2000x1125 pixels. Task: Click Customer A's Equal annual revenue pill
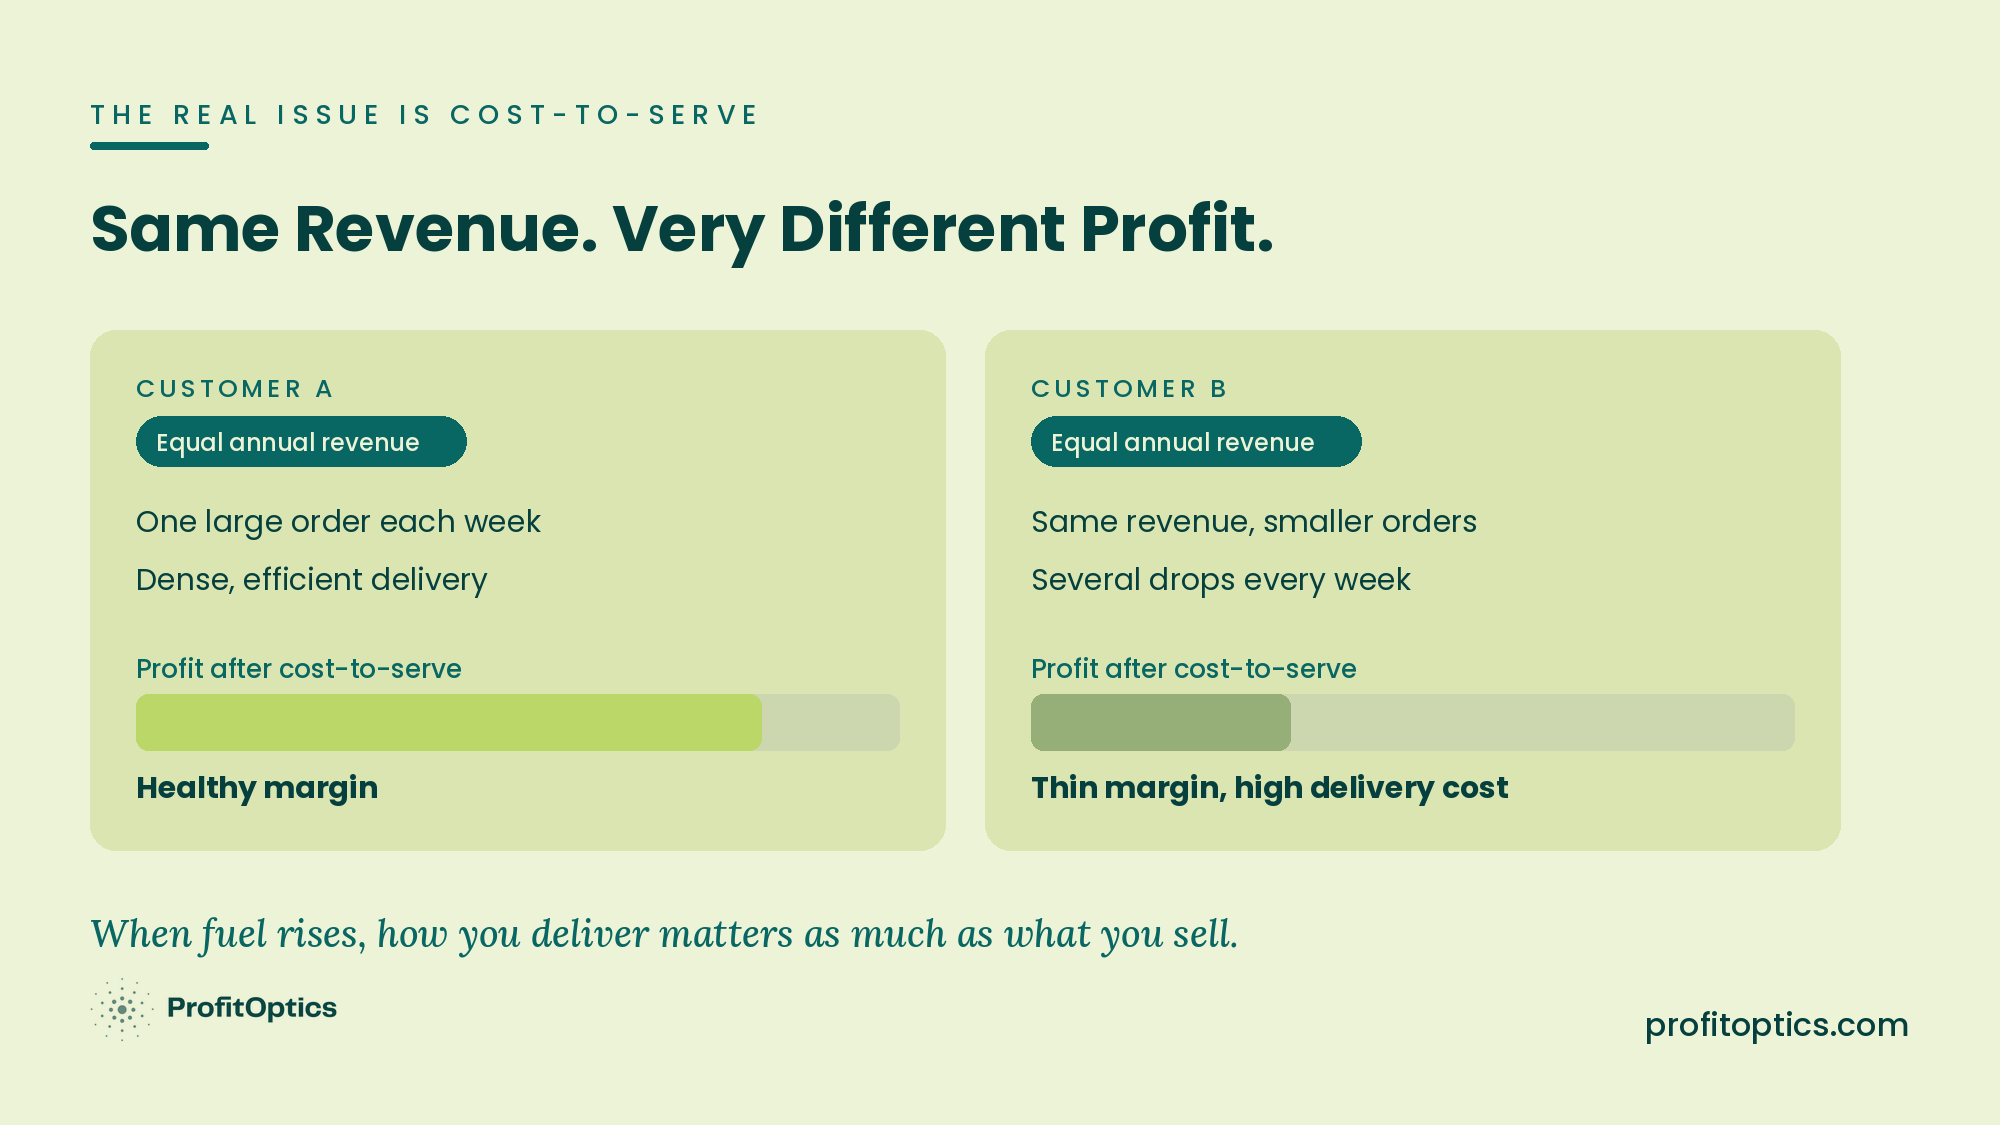301,442
